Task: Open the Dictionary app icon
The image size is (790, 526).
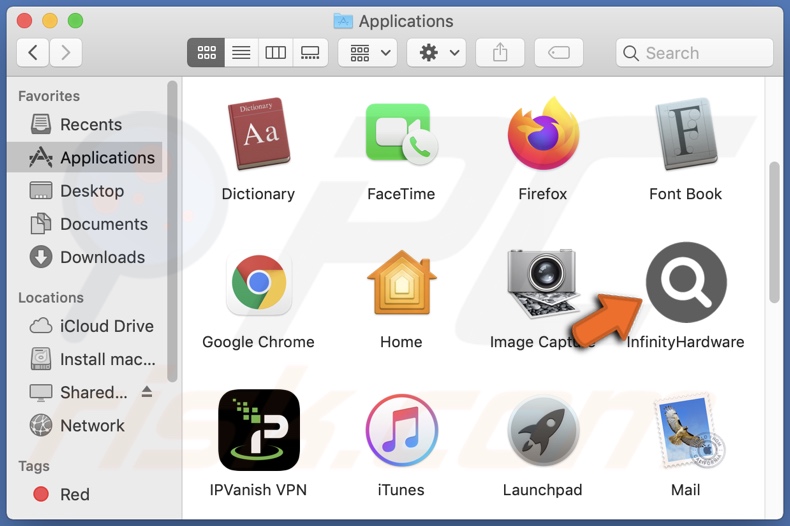Action: click(x=258, y=134)
